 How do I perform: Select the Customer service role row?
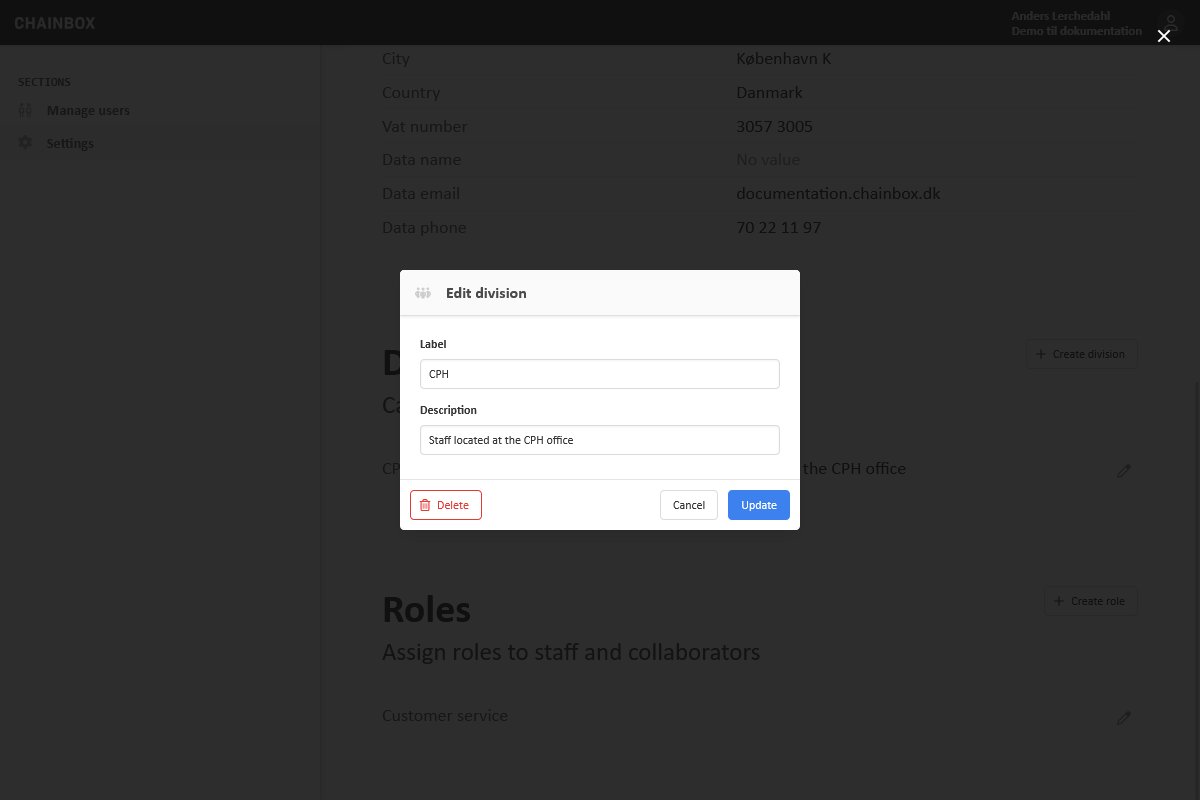click(x=760, y=716)
